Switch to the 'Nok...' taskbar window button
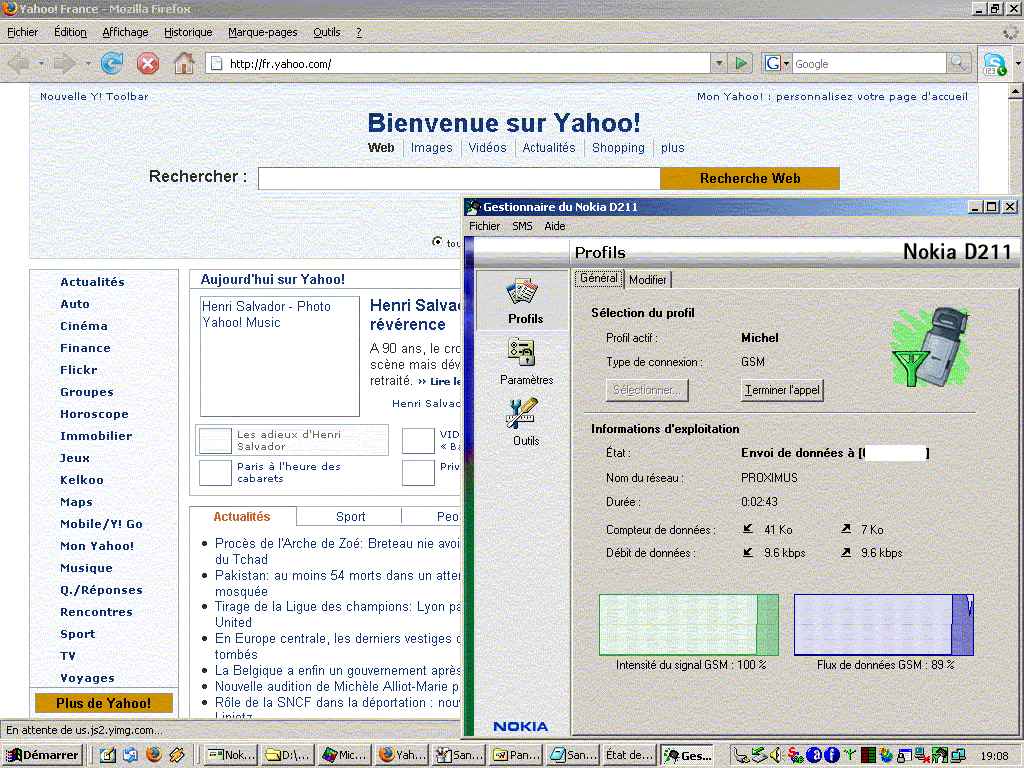Screen dimensions: 1024x768 (x=231, y=755)
